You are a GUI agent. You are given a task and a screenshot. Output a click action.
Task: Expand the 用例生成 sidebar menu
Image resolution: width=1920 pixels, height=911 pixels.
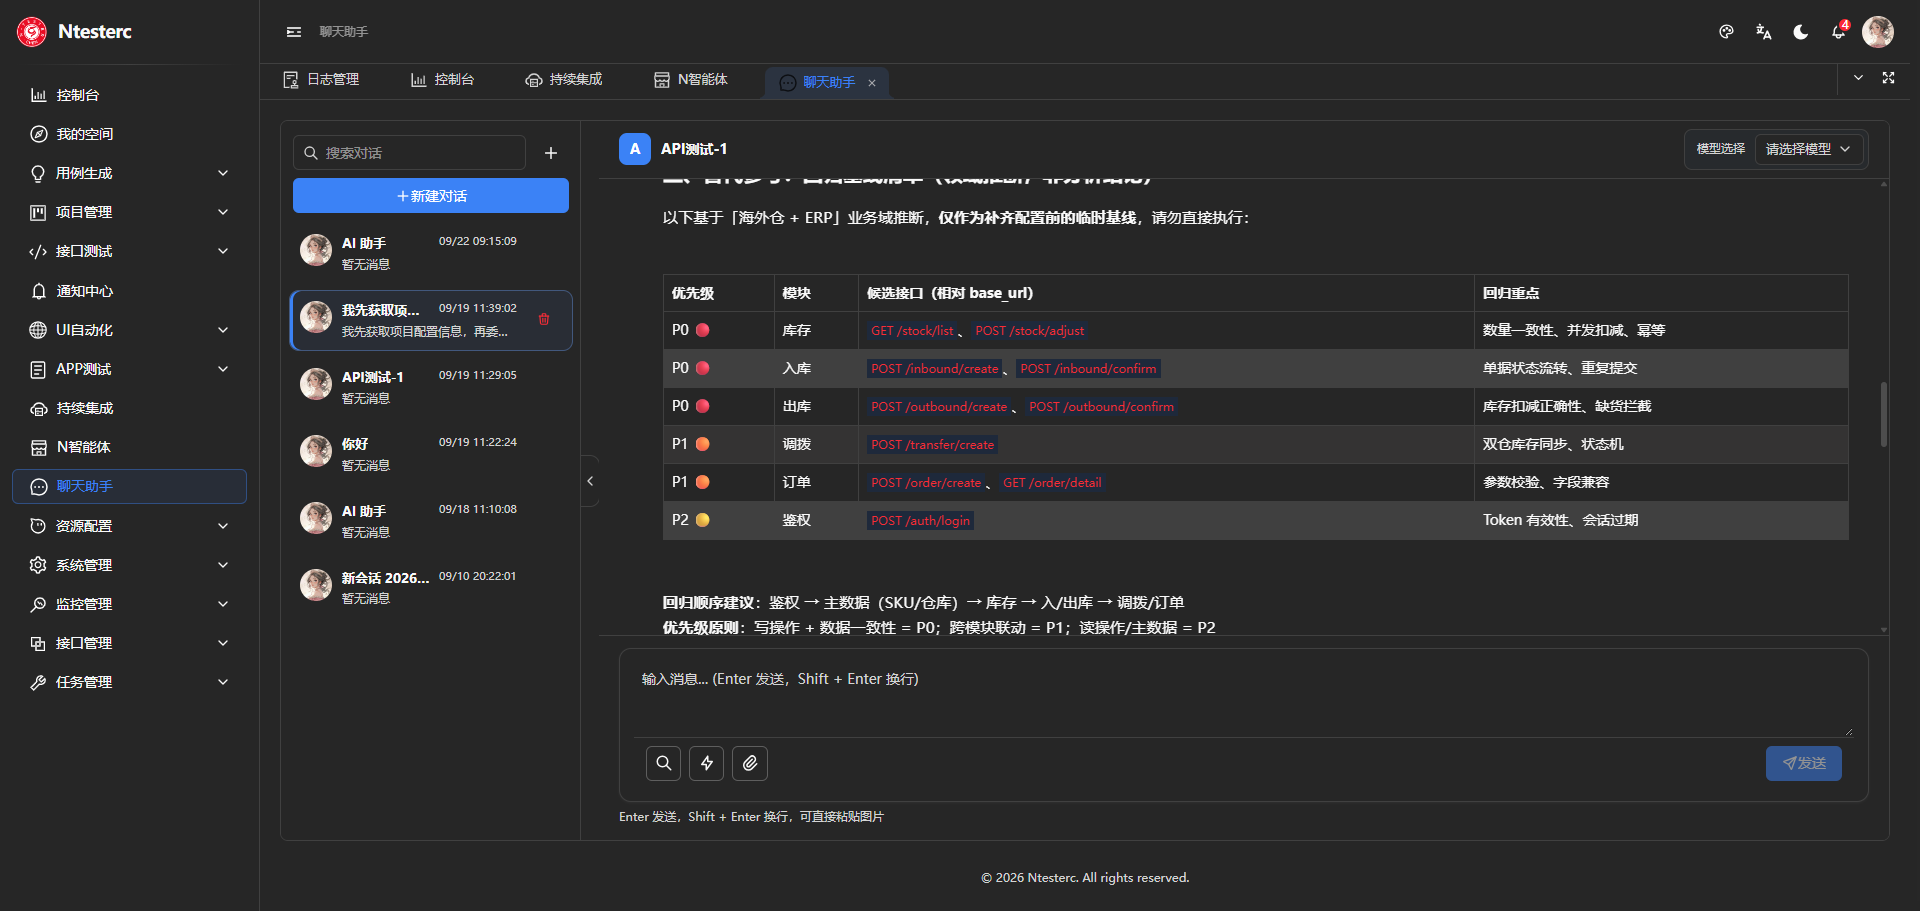(x=130, y=173)
